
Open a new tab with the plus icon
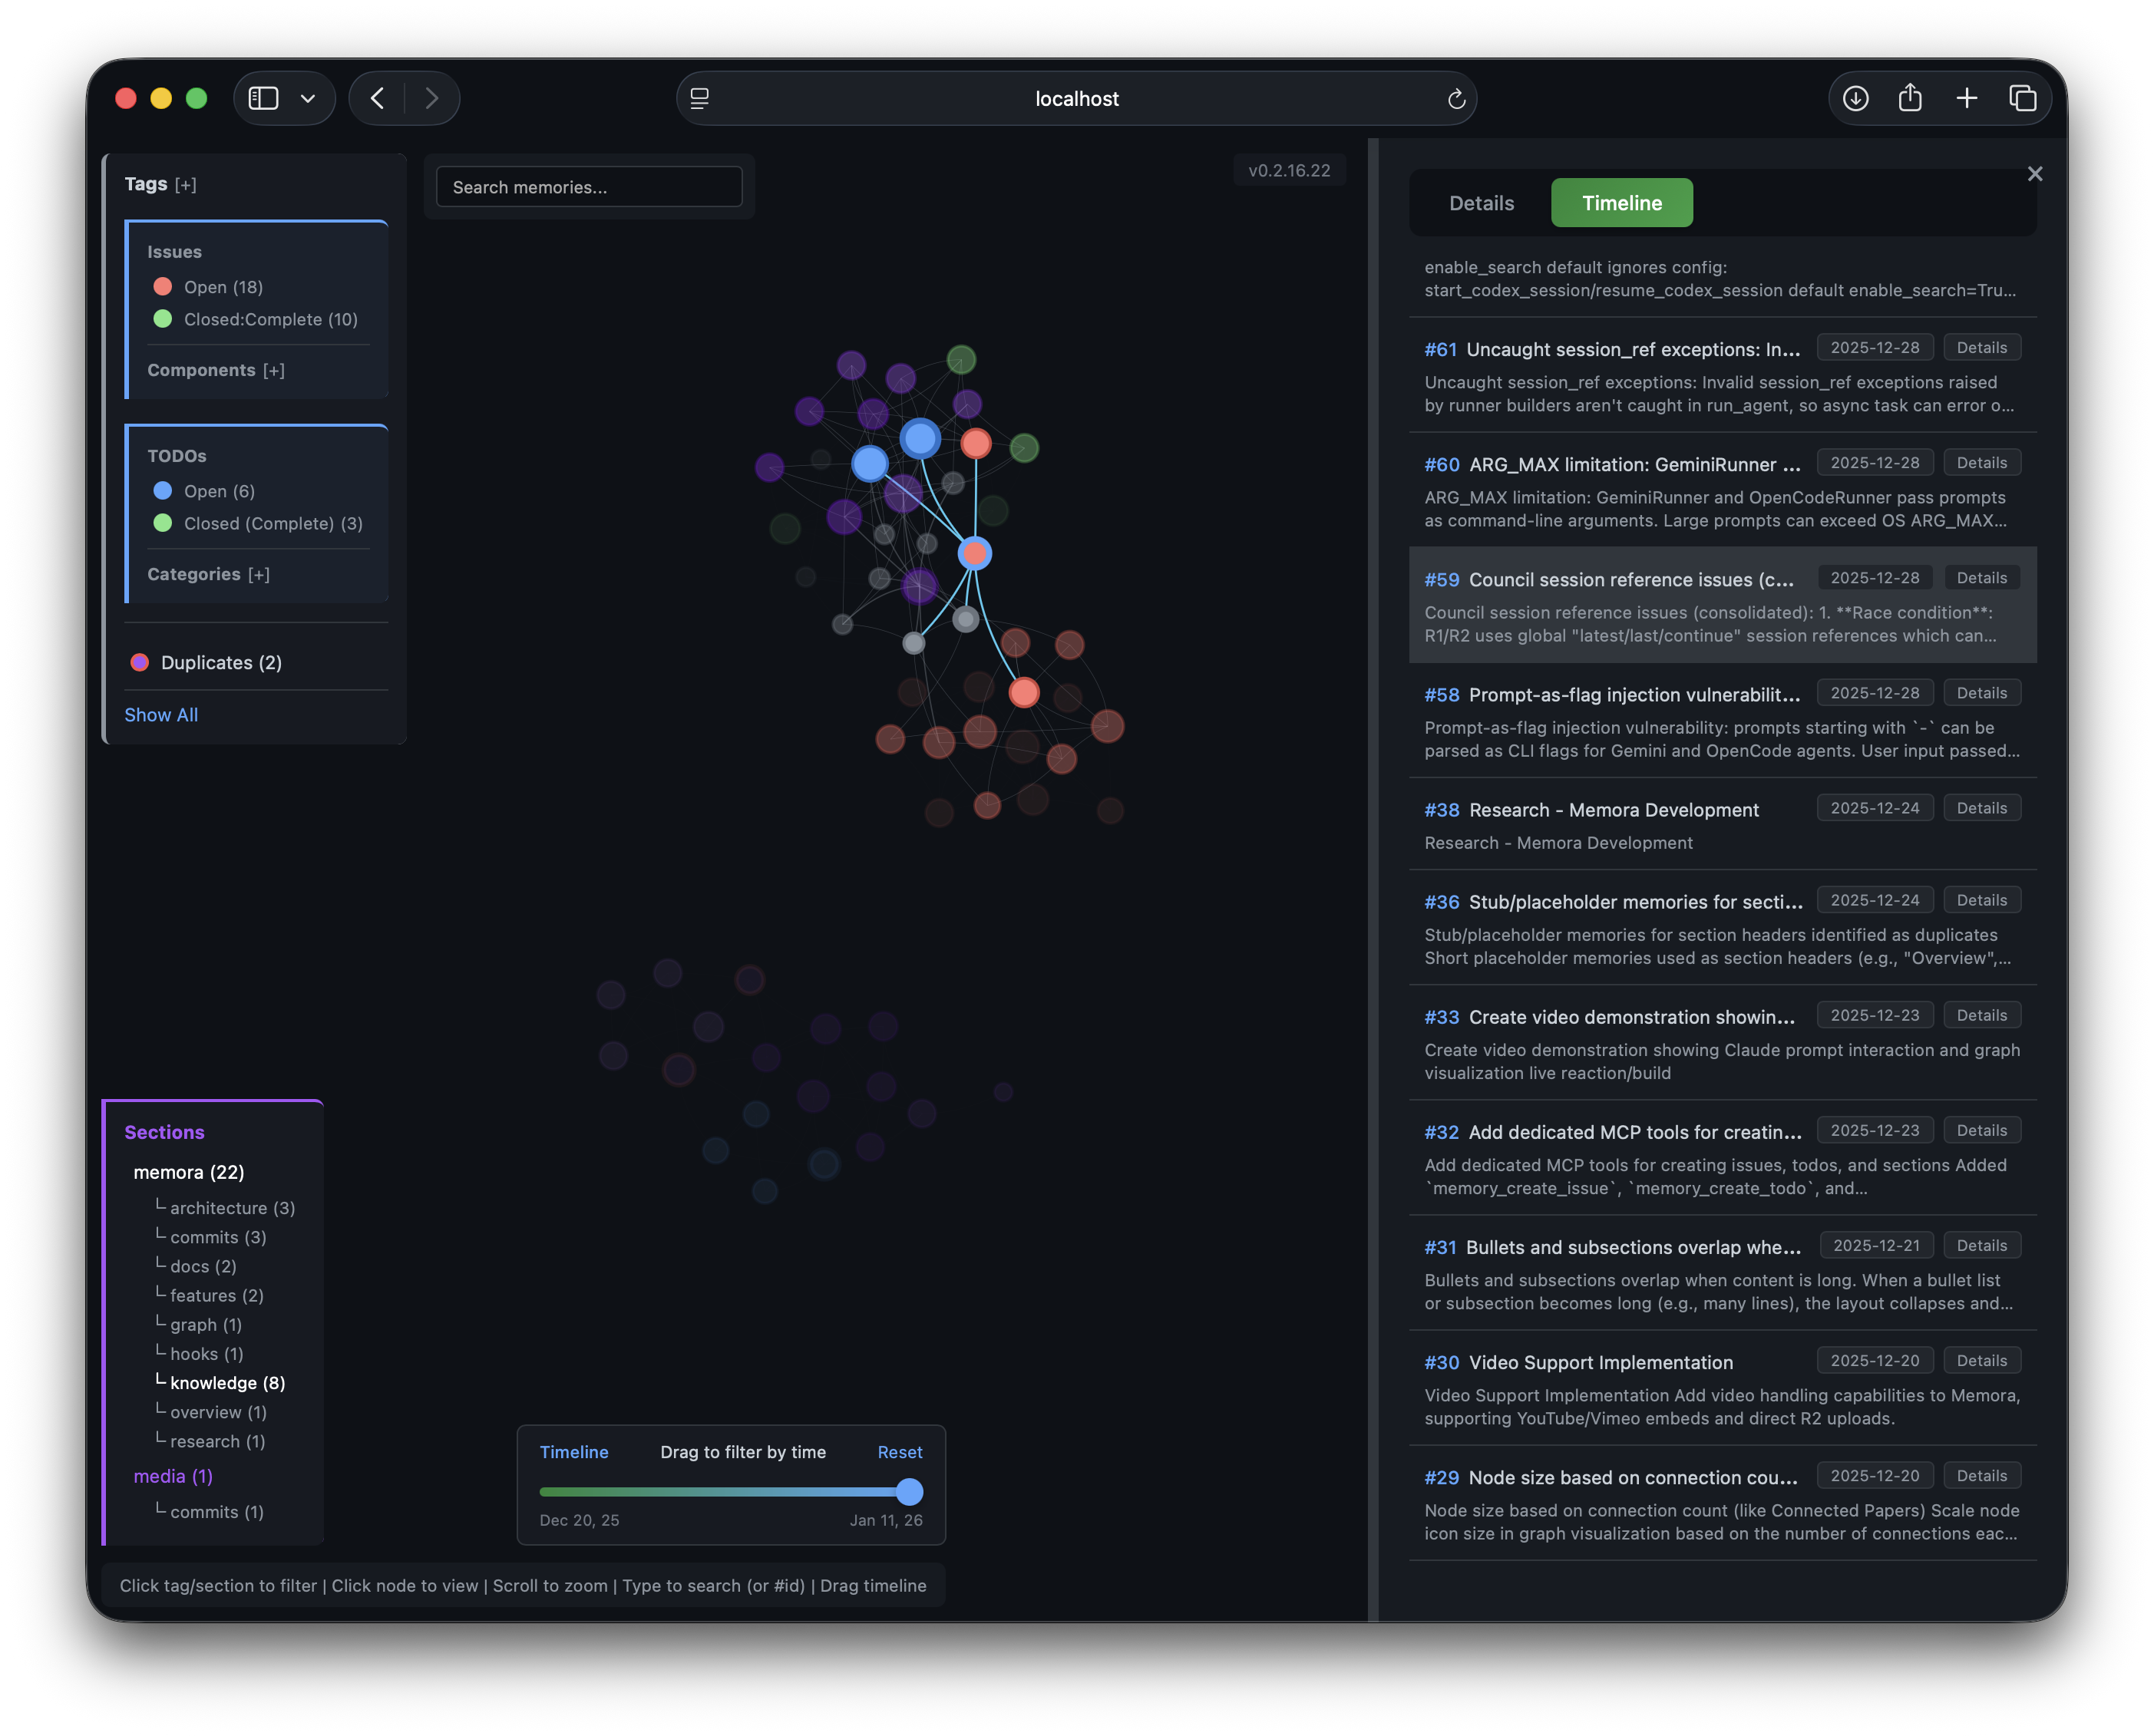pyautogui.click(x=1966, y=98)
